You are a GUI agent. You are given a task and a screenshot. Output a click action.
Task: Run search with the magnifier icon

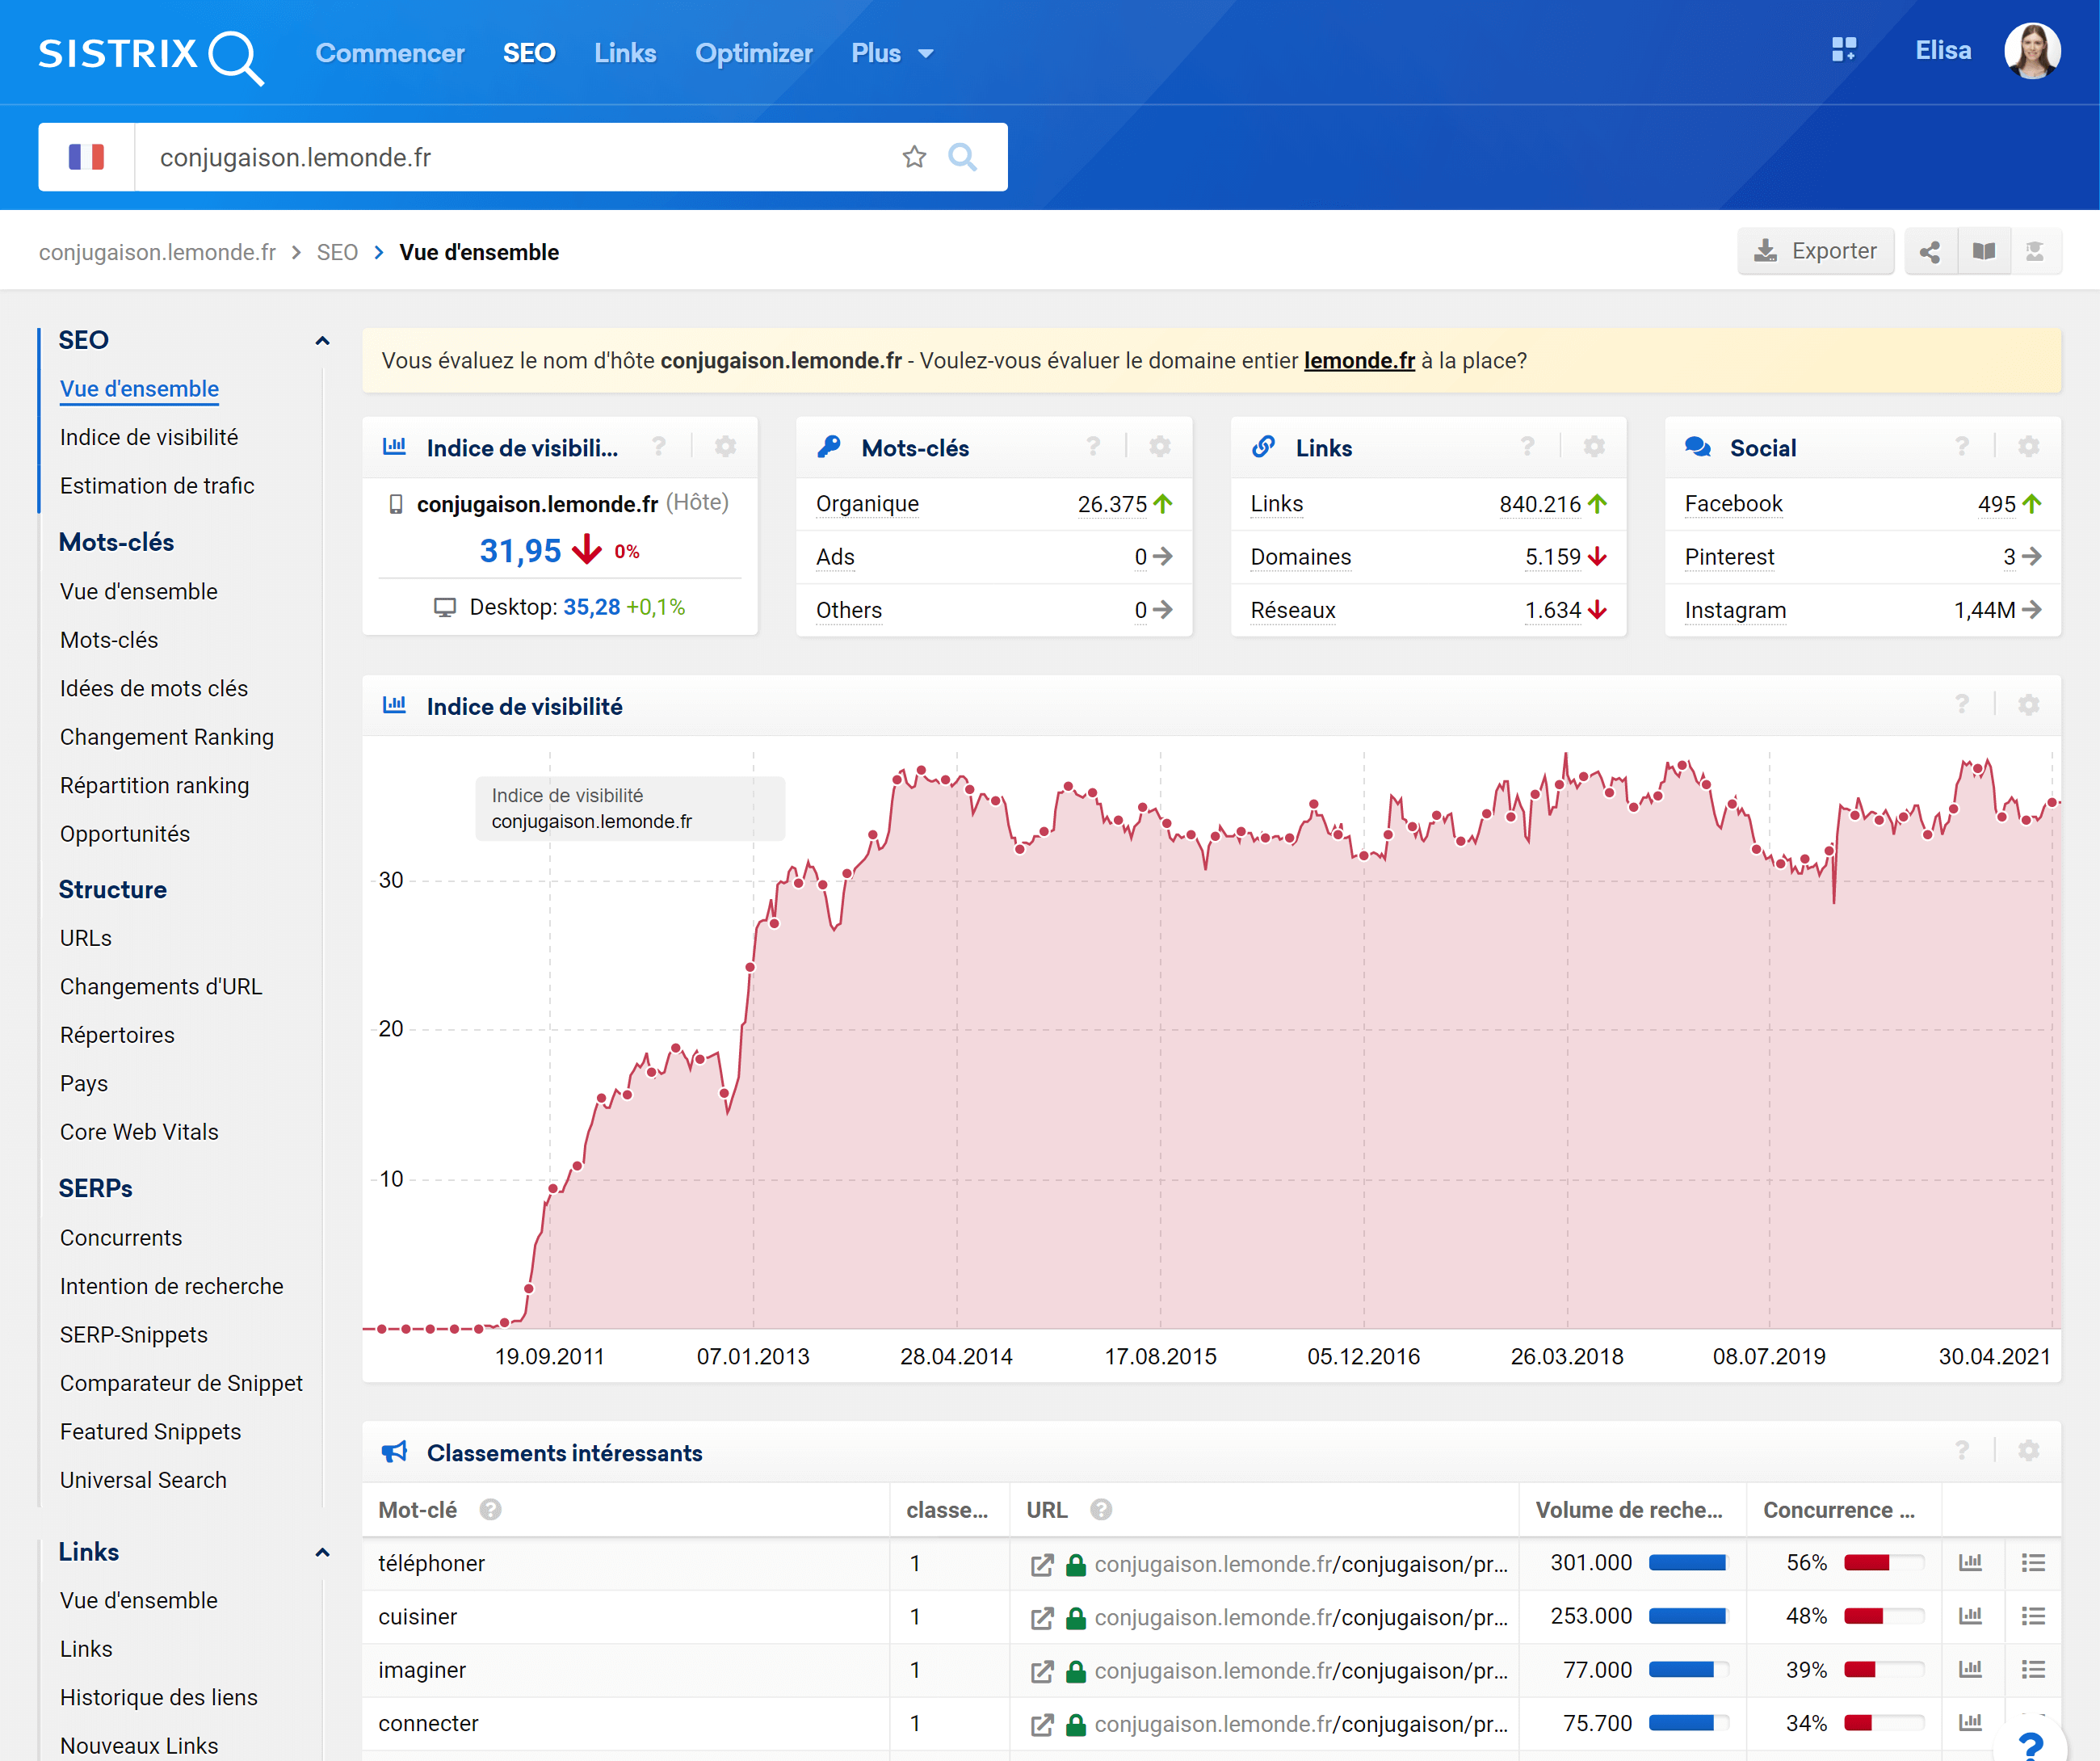[x=962, y=157]
